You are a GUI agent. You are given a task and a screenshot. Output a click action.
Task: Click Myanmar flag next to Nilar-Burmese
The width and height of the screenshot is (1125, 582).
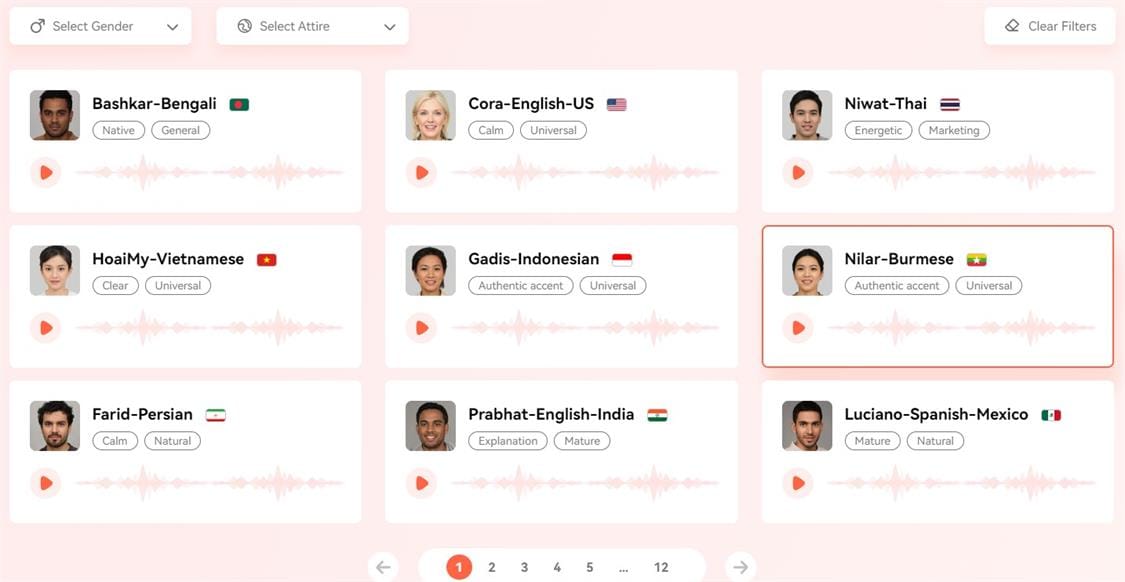click(976, 260)
